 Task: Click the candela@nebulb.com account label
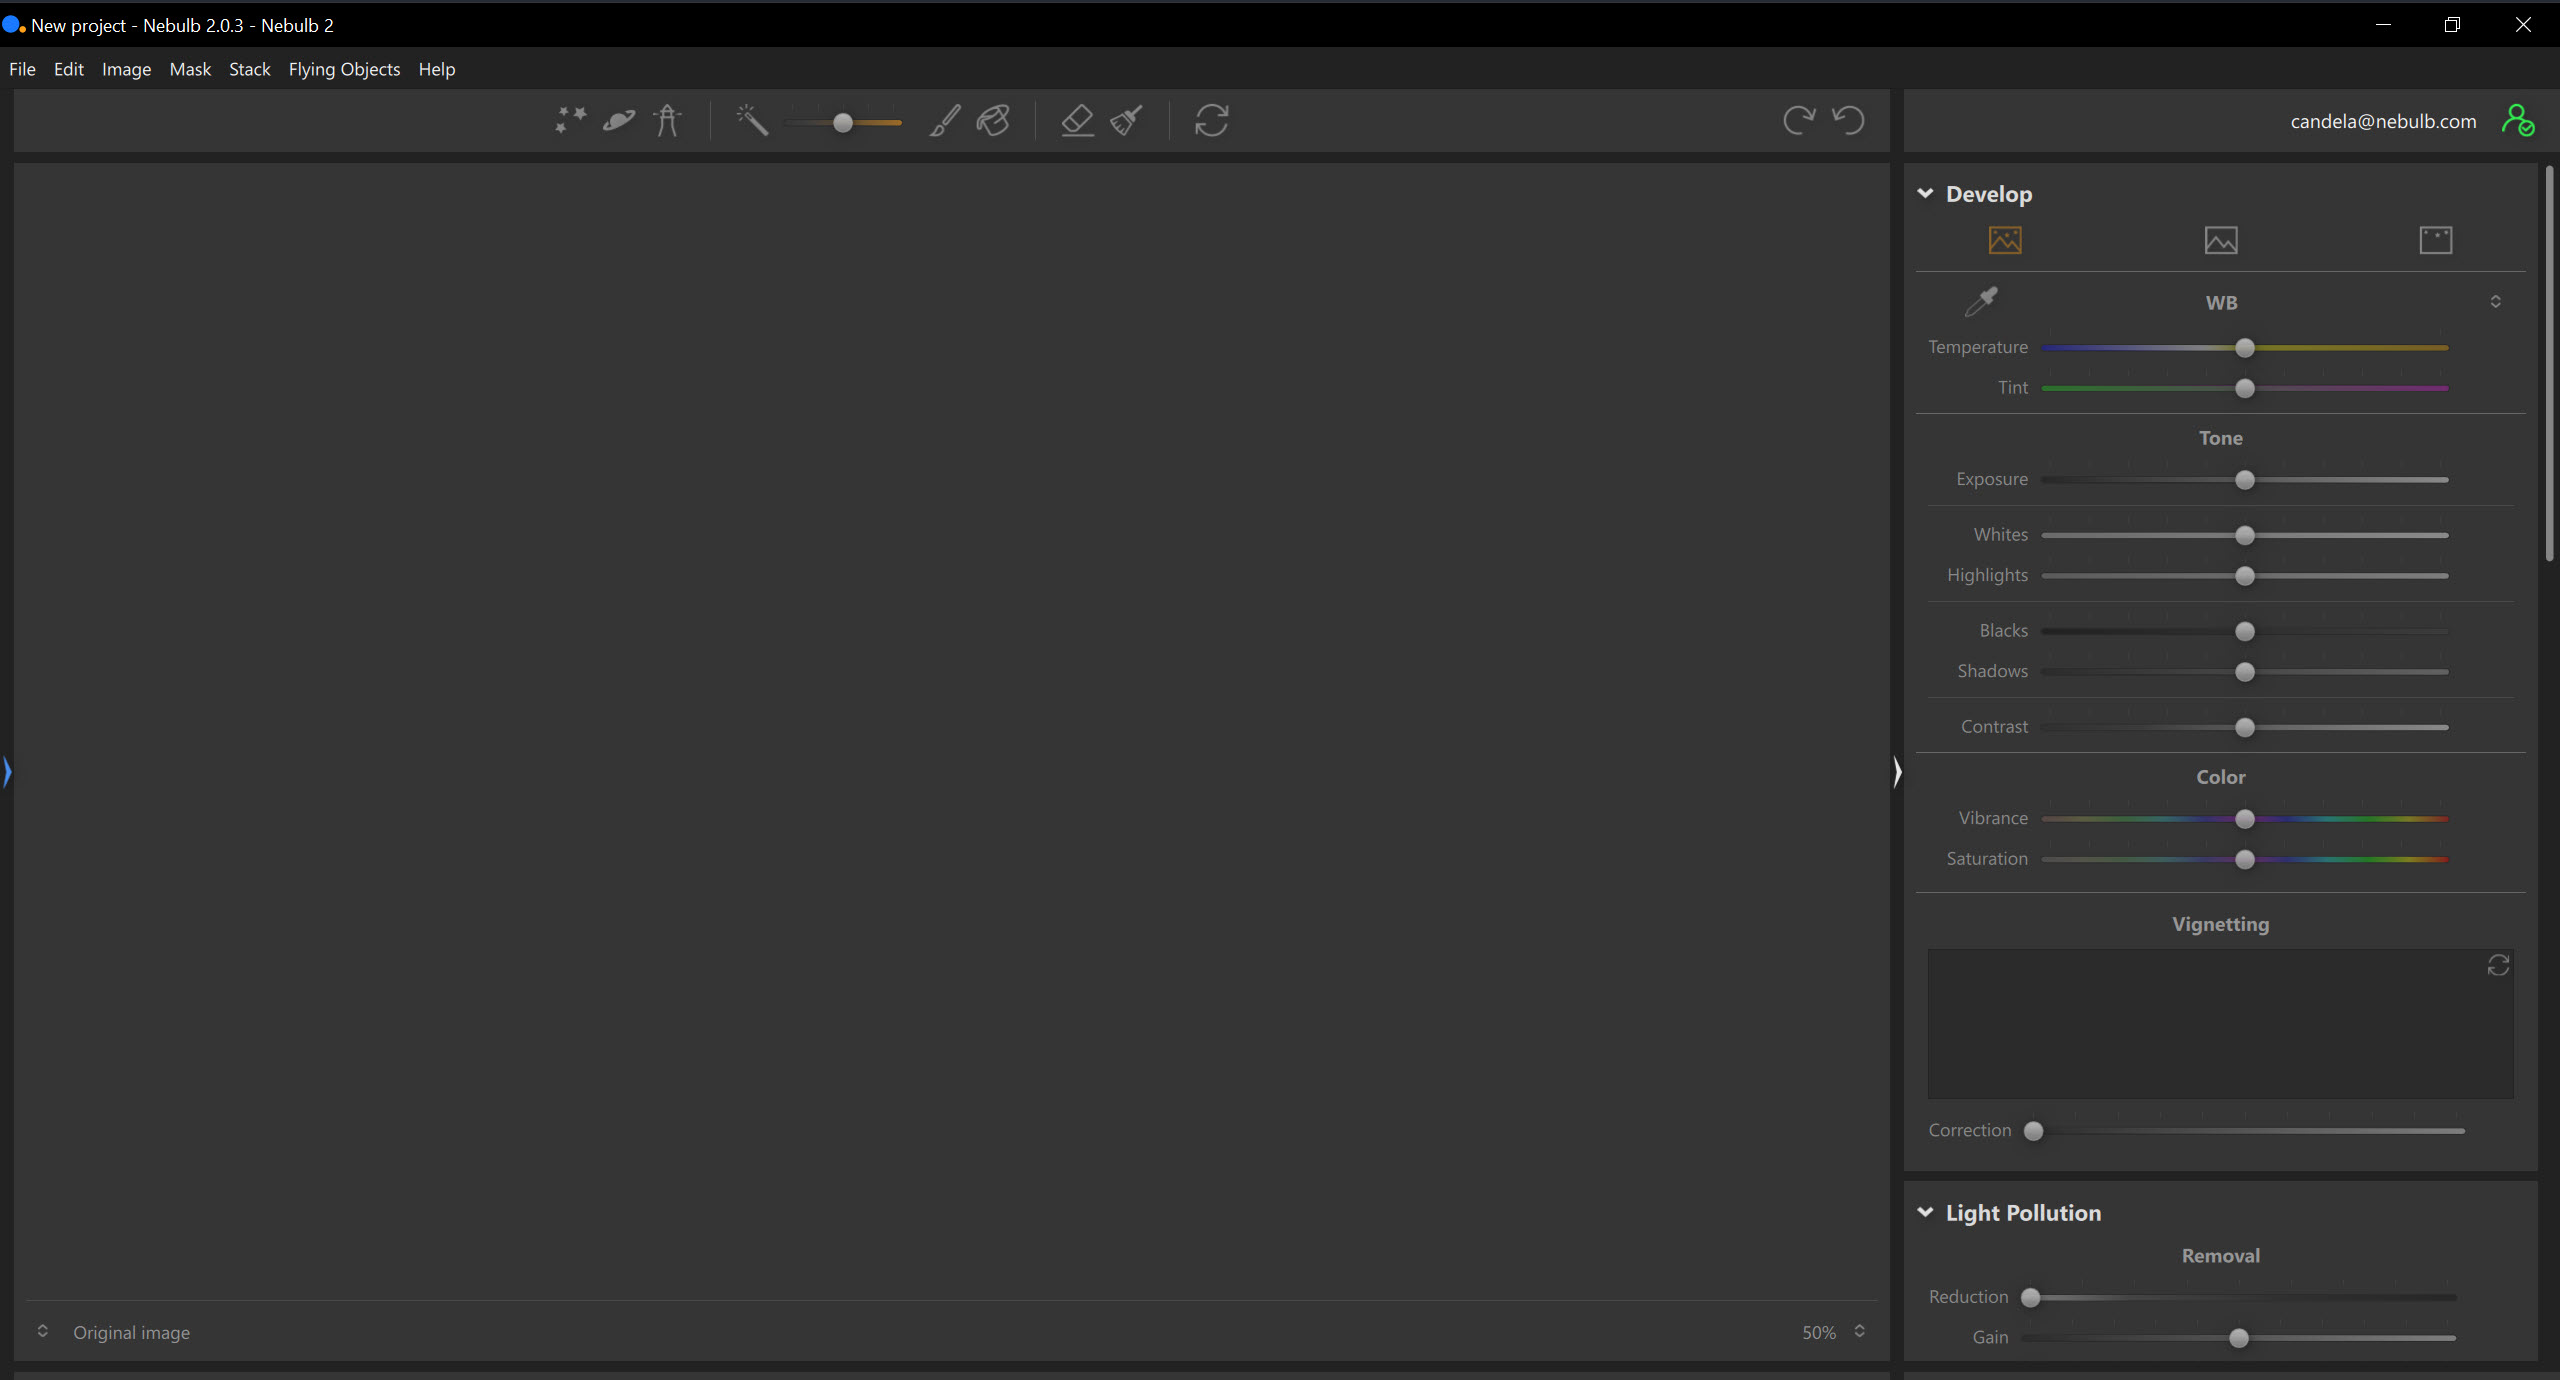coord(2383,121)
